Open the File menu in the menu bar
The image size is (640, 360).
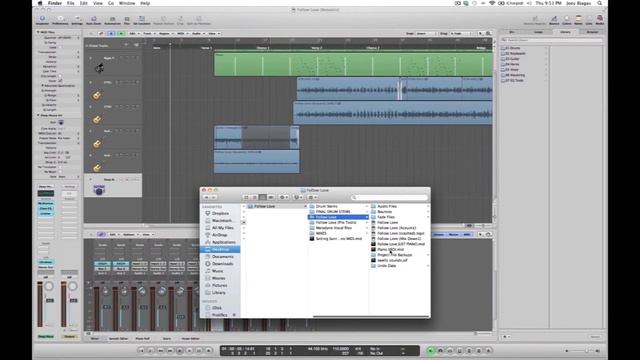point(71,3)
